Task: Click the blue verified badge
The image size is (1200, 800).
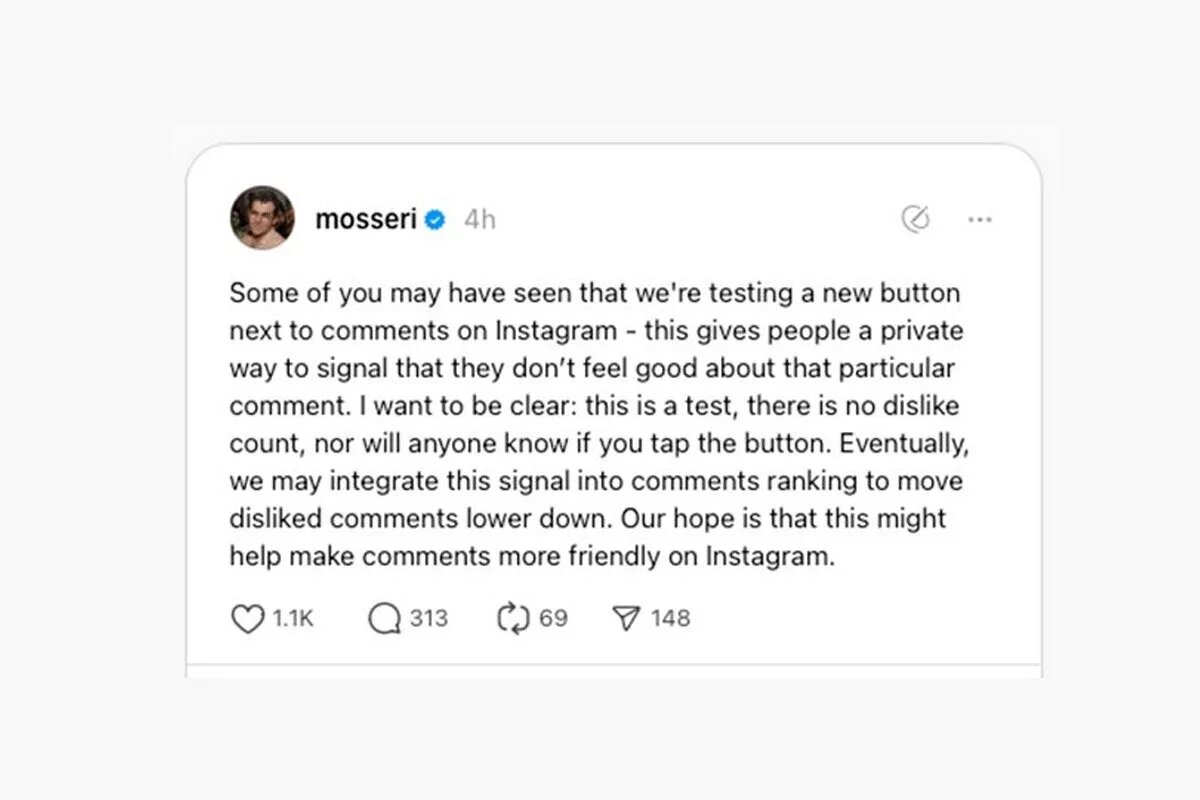Action: [x=435, y=220]
